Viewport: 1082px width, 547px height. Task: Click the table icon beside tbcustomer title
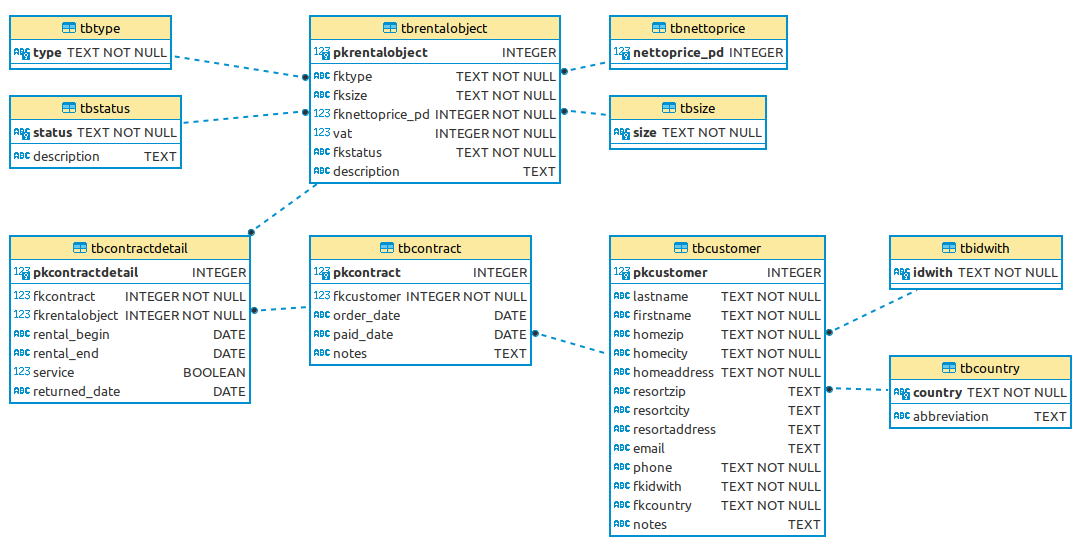pyautogui.click(x=683, y=248)
